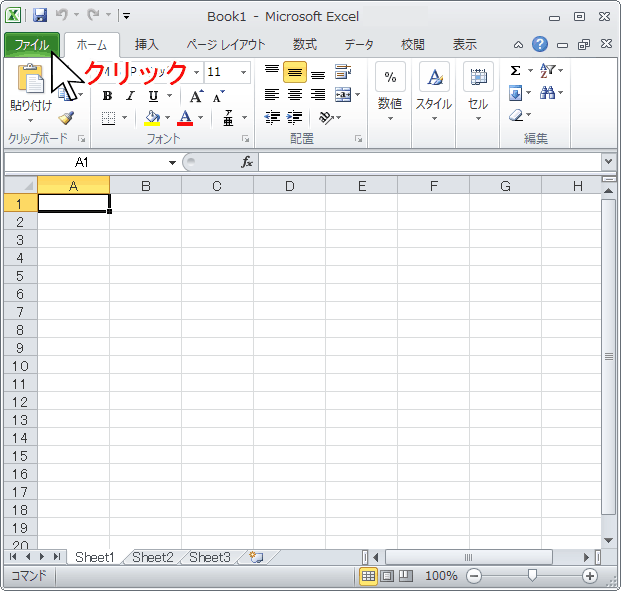The height and width of the screenshot is (591, 621).
Task: Expand the formula bar
Action: click(x=608, y=162)
